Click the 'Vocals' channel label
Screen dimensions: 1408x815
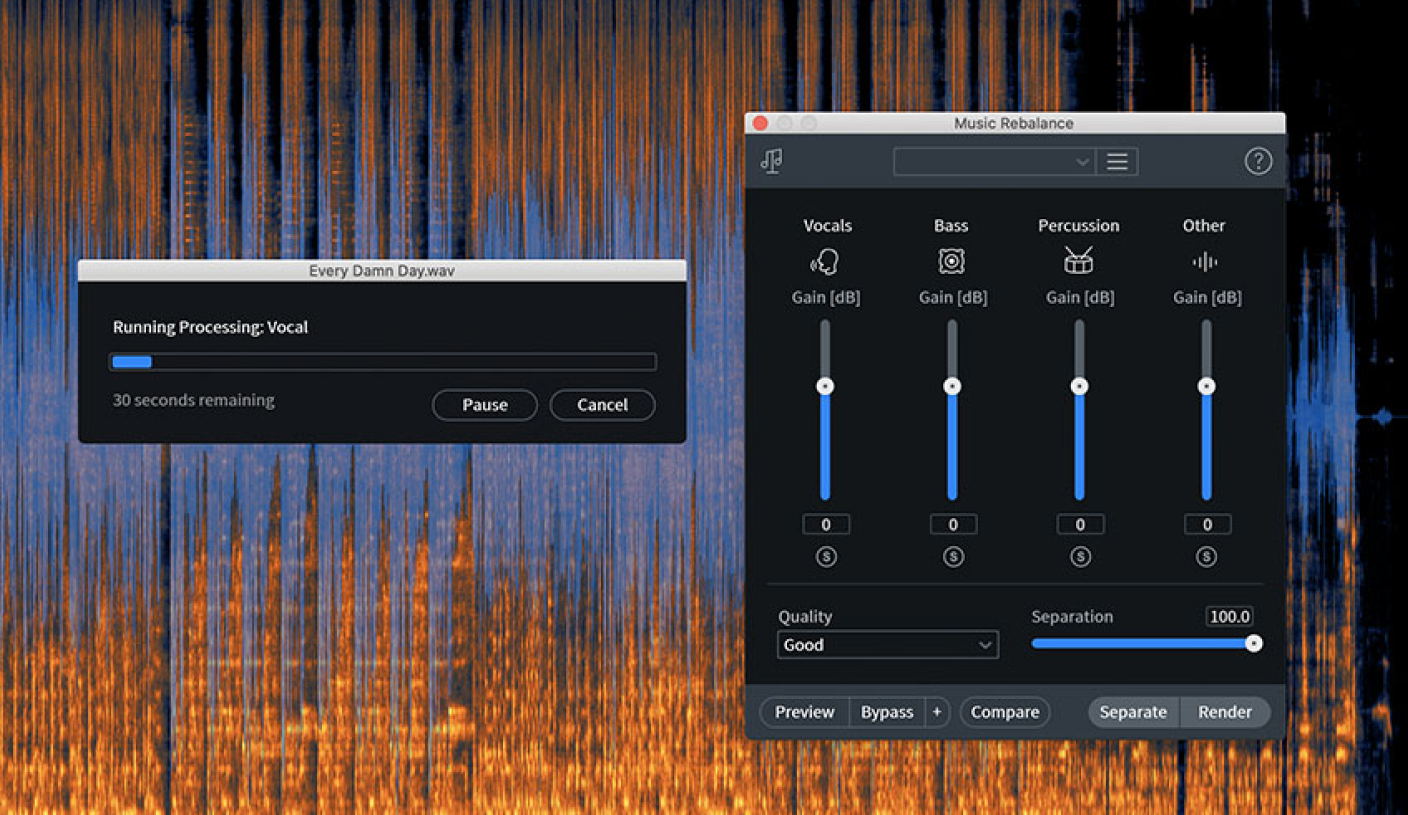click(827, 226)
